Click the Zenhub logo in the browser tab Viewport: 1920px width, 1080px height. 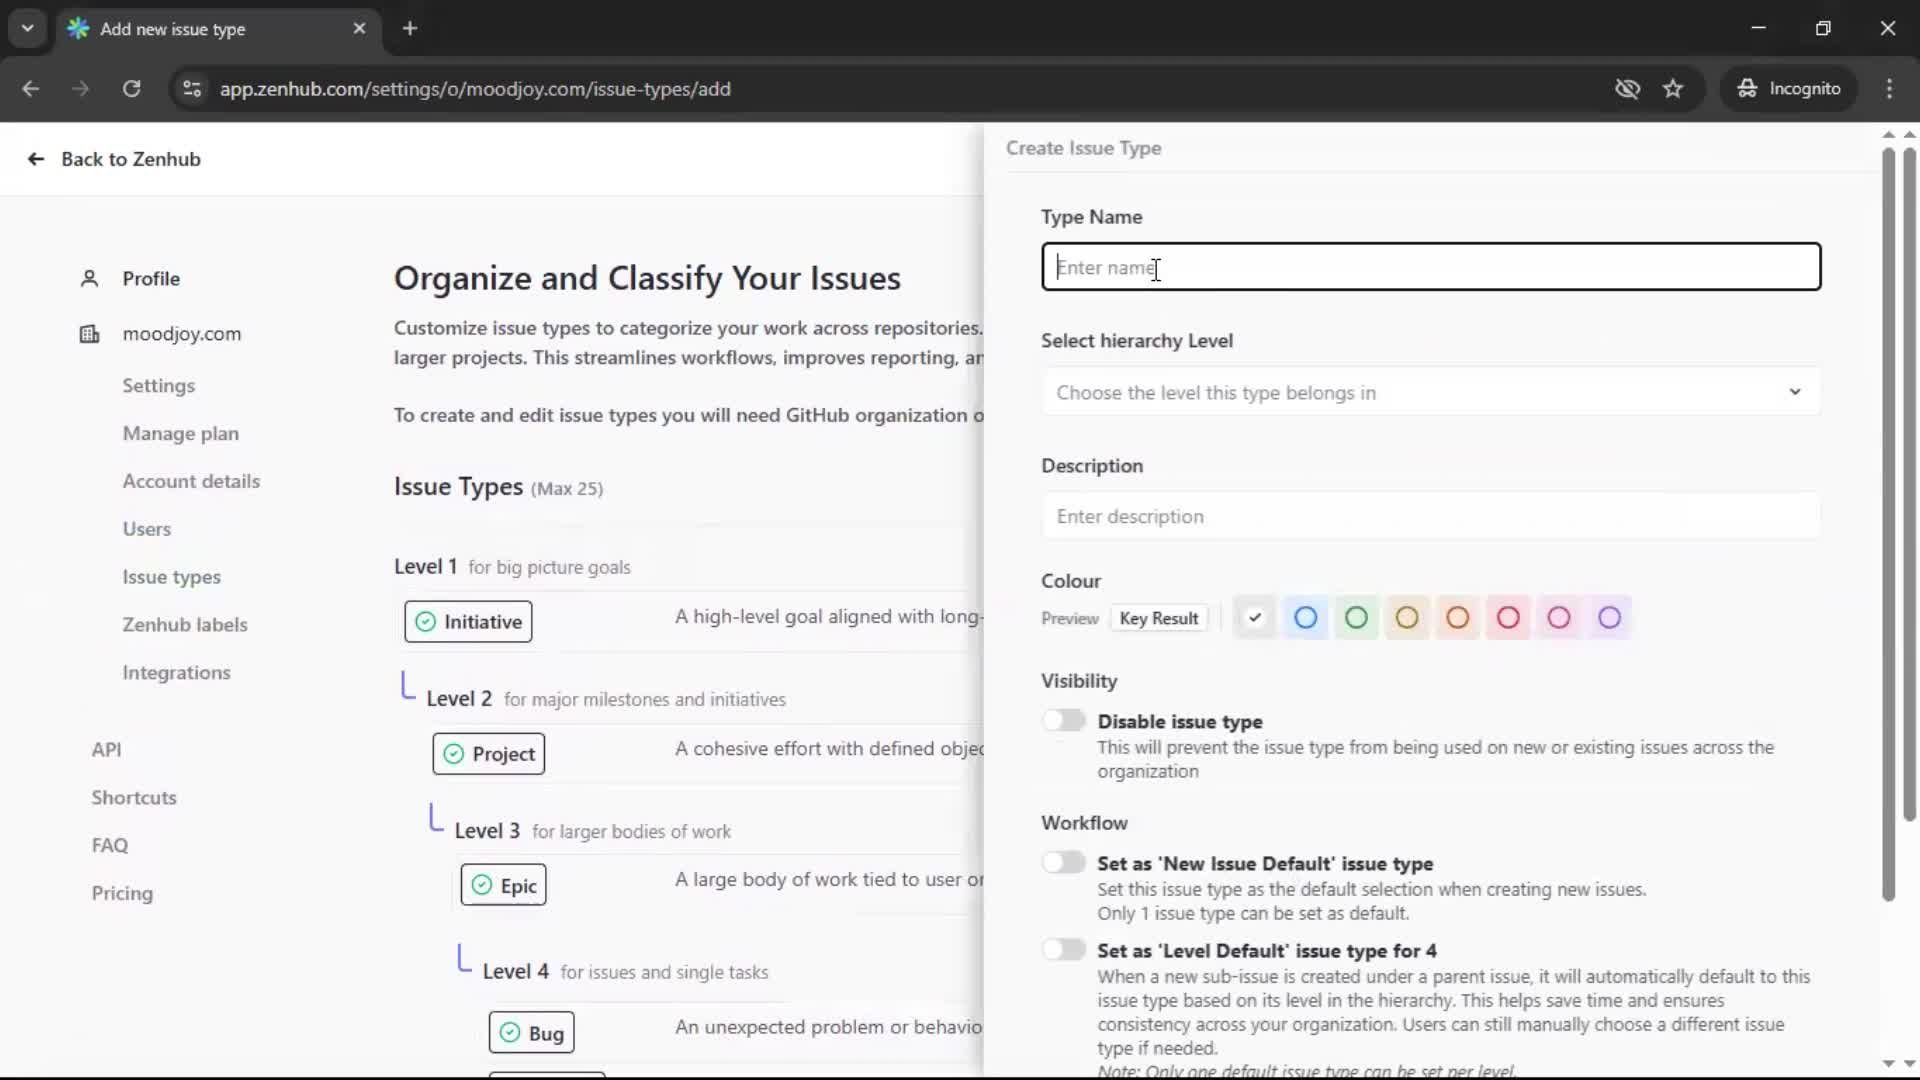click(x=78, y=29)
